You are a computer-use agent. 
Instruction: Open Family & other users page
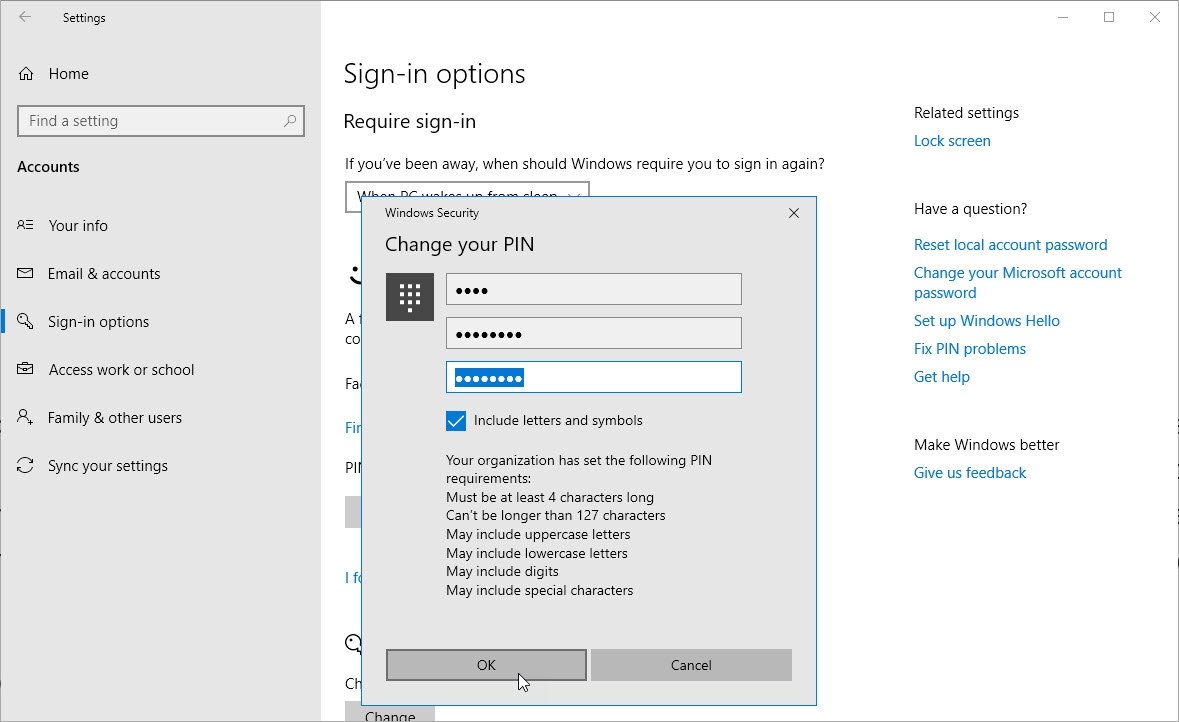[x=115, y=417]
